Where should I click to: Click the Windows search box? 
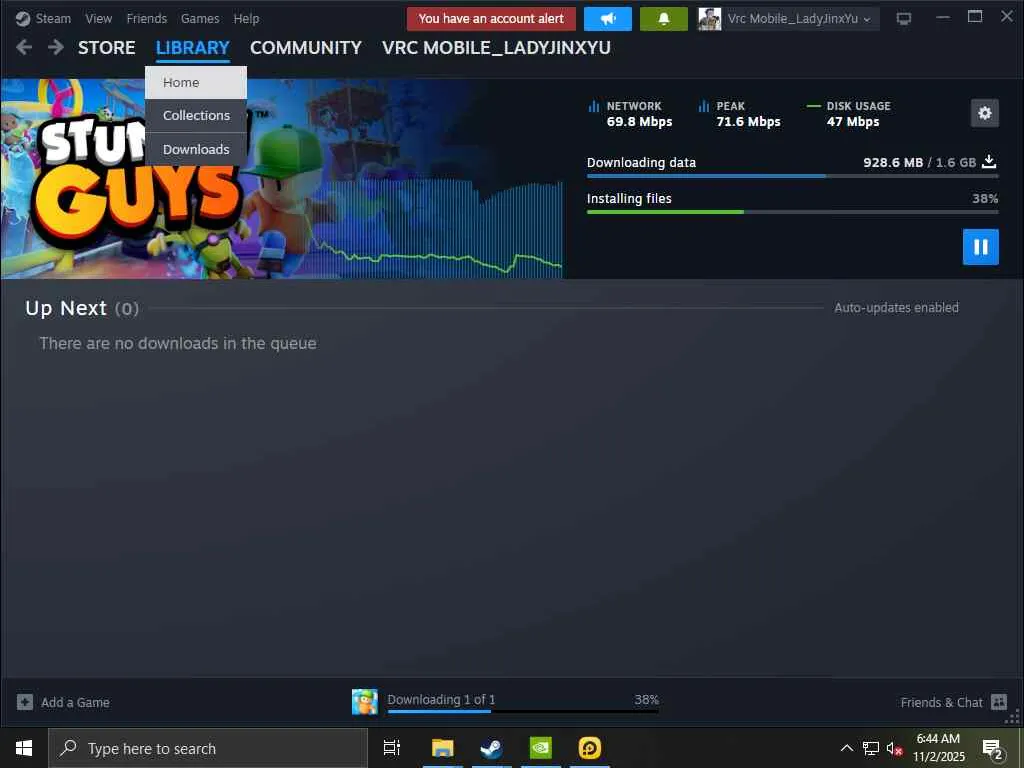click(208, 748)
